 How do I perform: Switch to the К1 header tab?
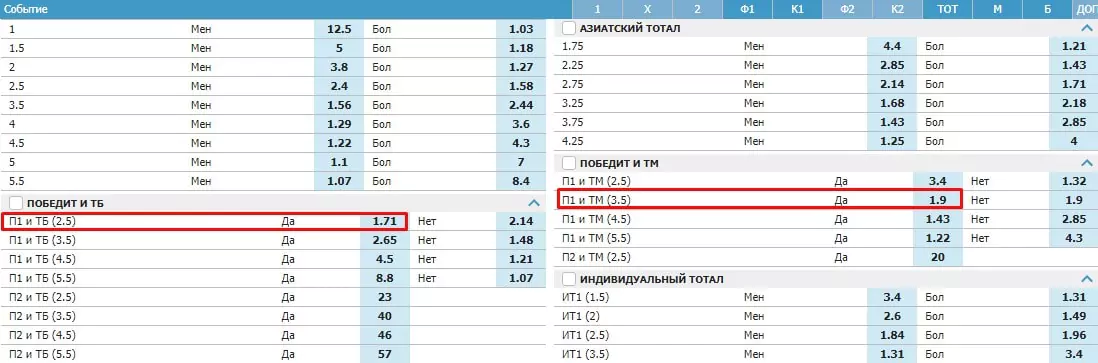click(798, 9)
